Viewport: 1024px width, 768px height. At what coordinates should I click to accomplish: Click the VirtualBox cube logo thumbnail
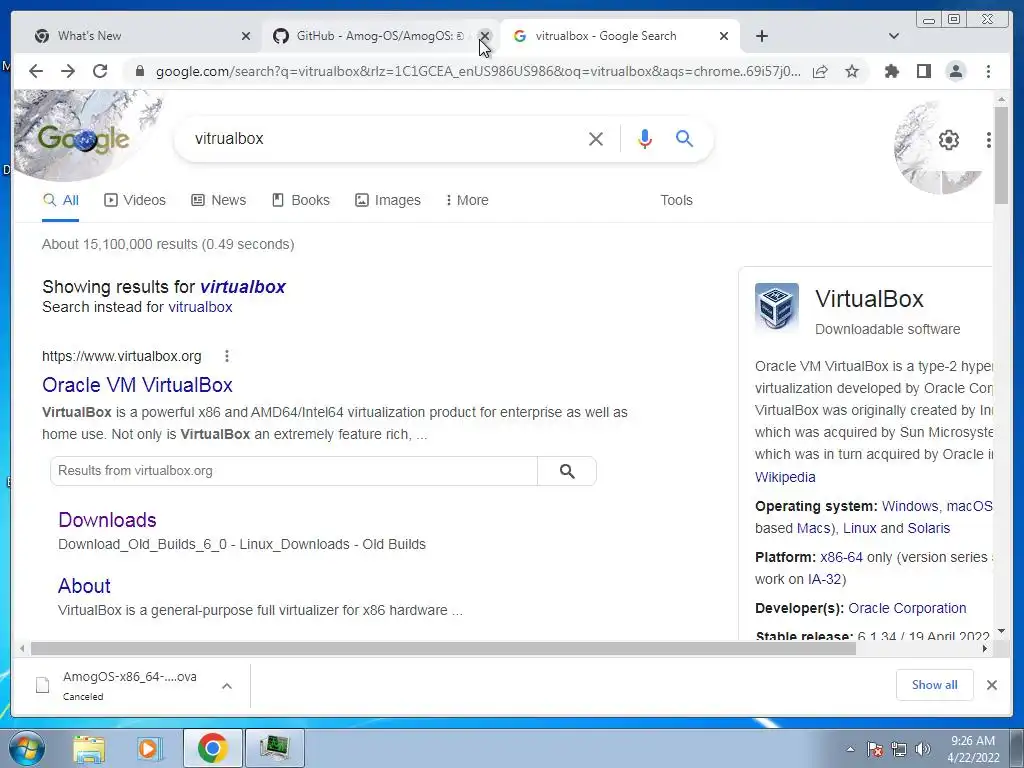tap(776, 306)
